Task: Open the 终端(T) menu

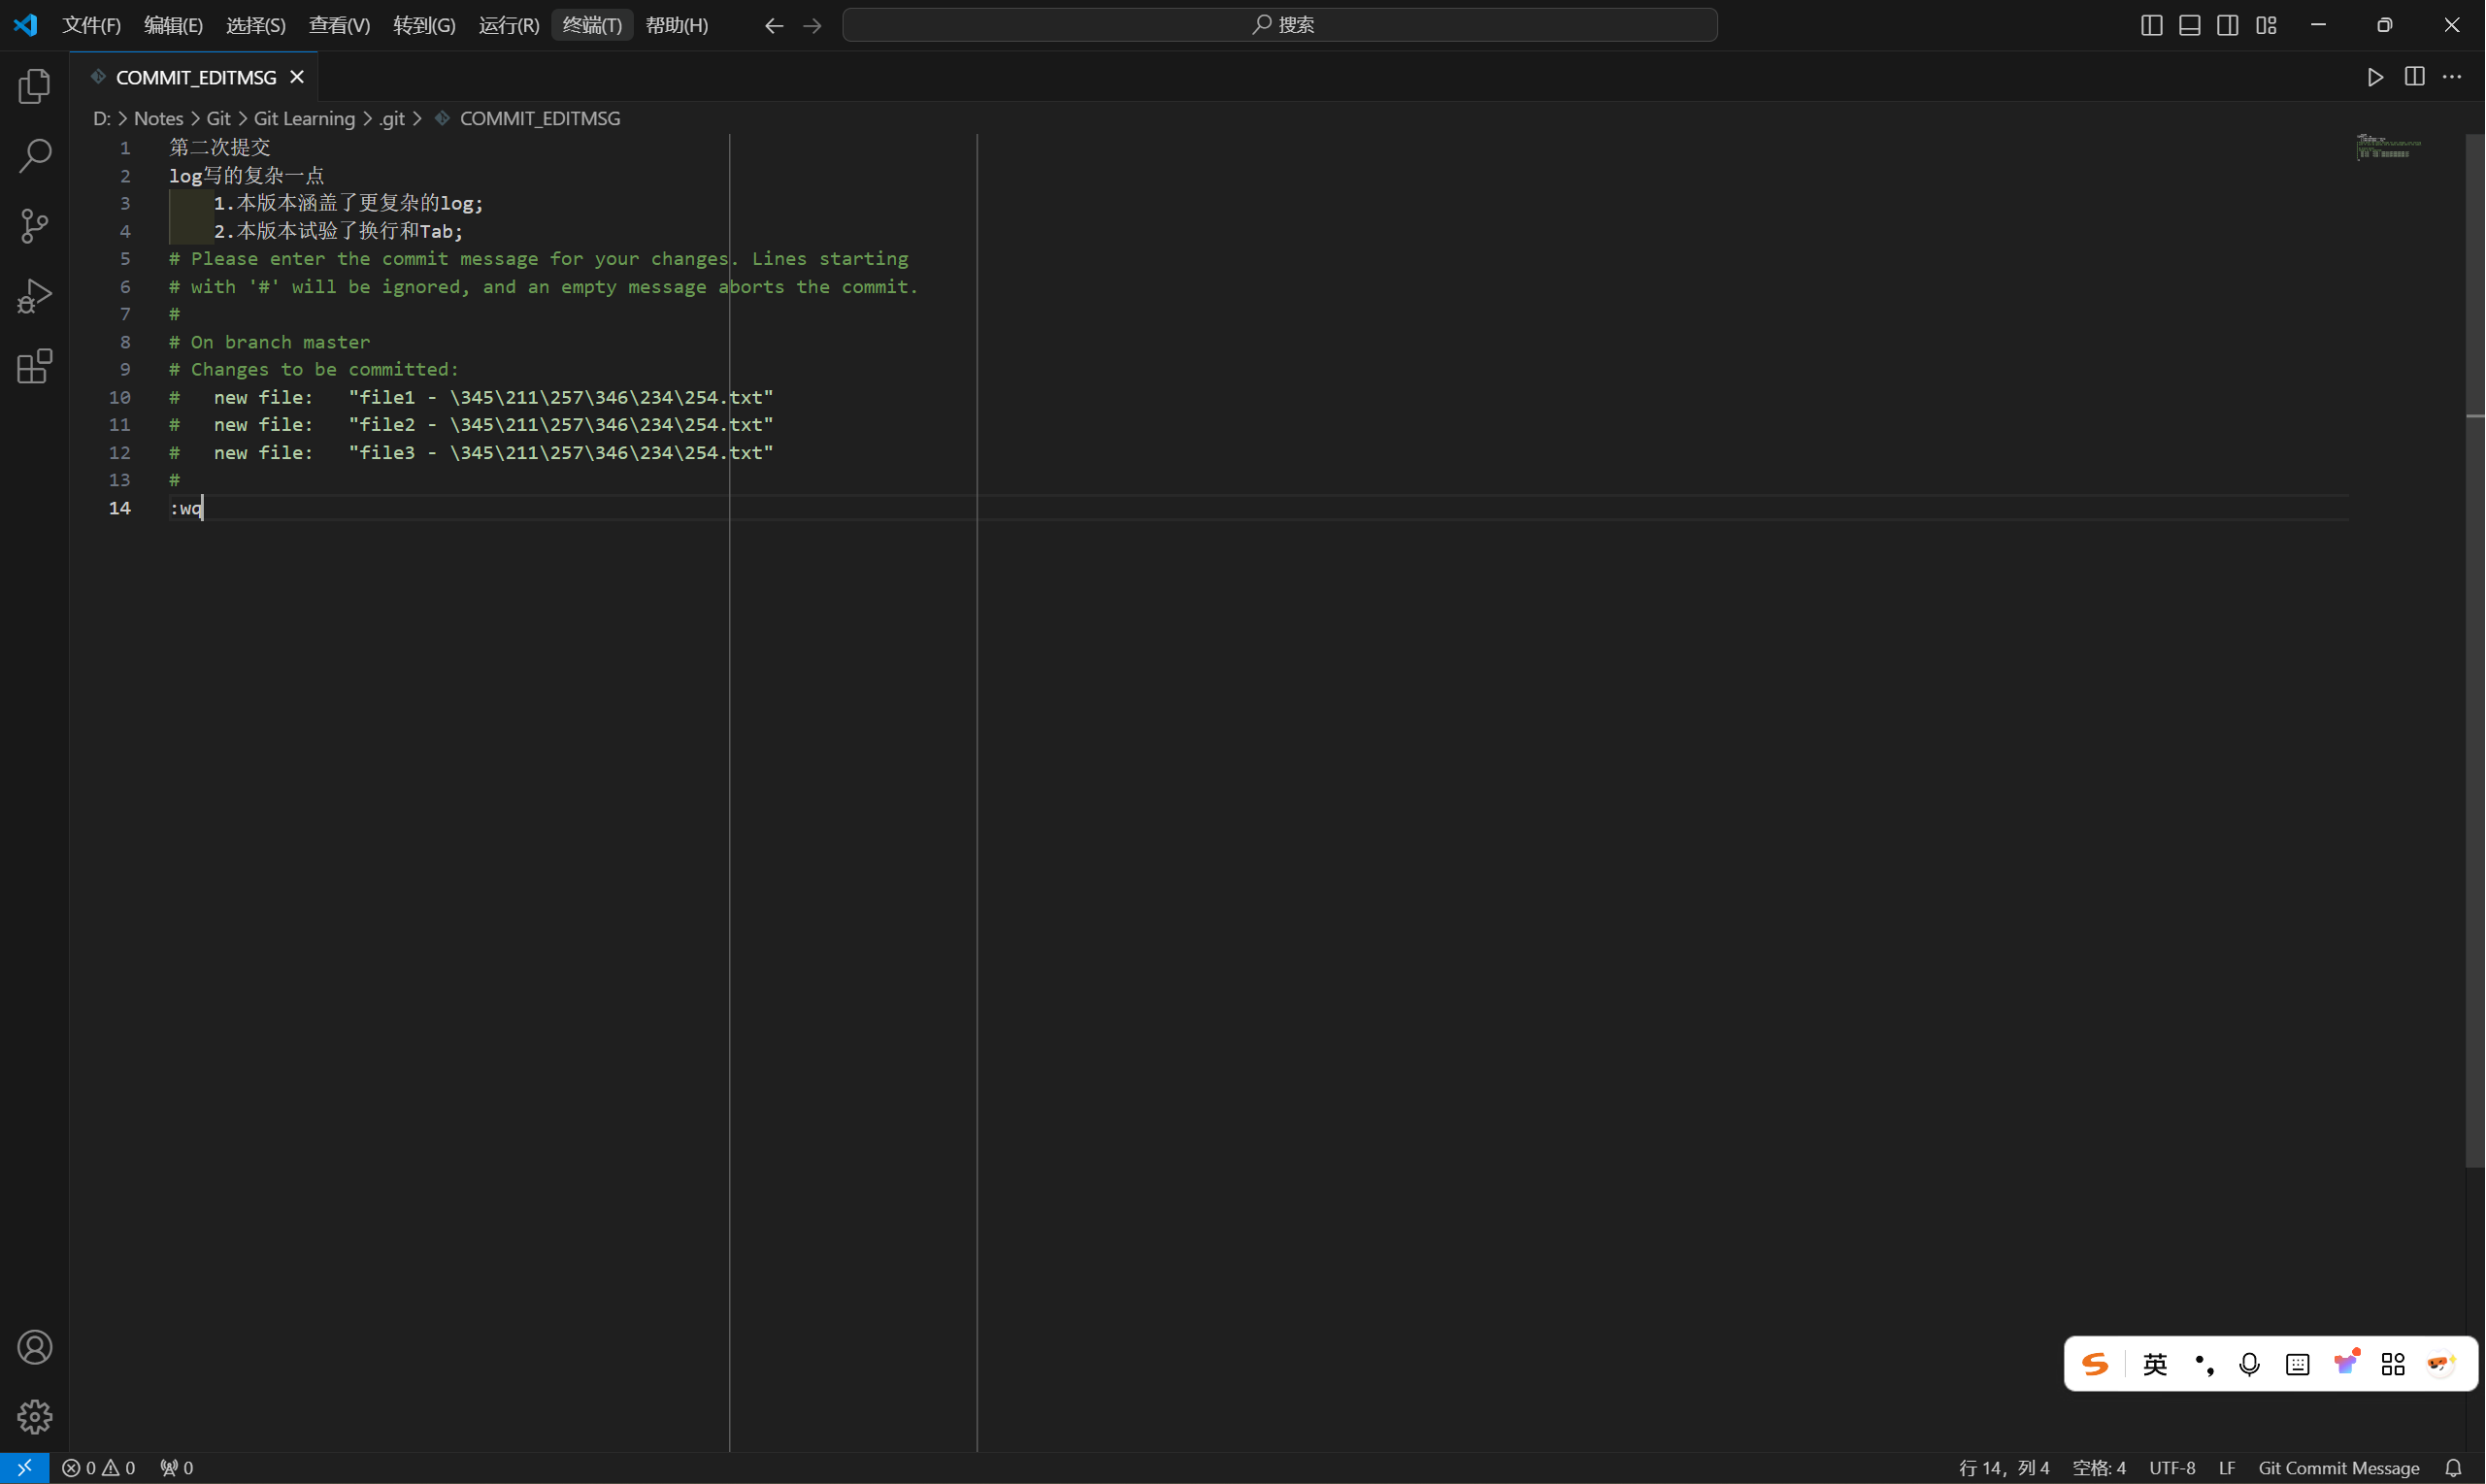Action: (592, 25)
